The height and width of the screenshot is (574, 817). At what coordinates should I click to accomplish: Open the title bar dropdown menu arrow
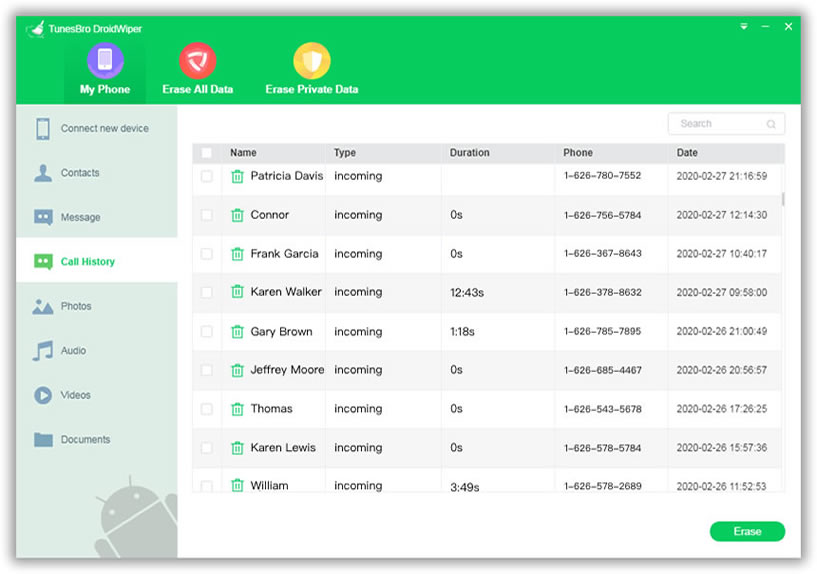[x=743, y=27]
